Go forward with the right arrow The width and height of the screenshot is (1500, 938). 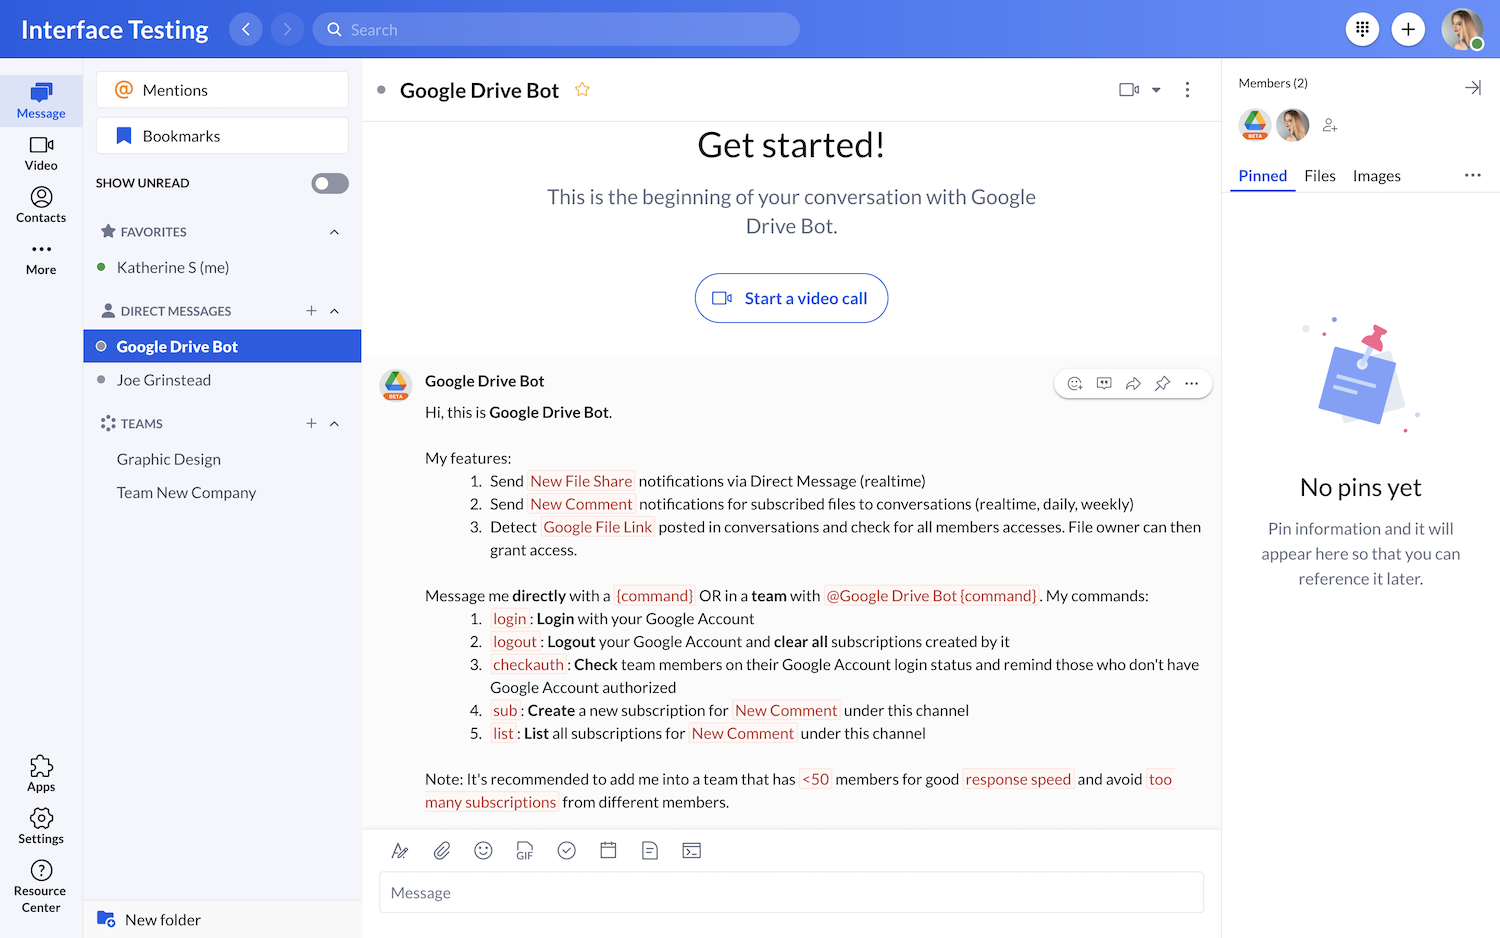tap(287, 29)
